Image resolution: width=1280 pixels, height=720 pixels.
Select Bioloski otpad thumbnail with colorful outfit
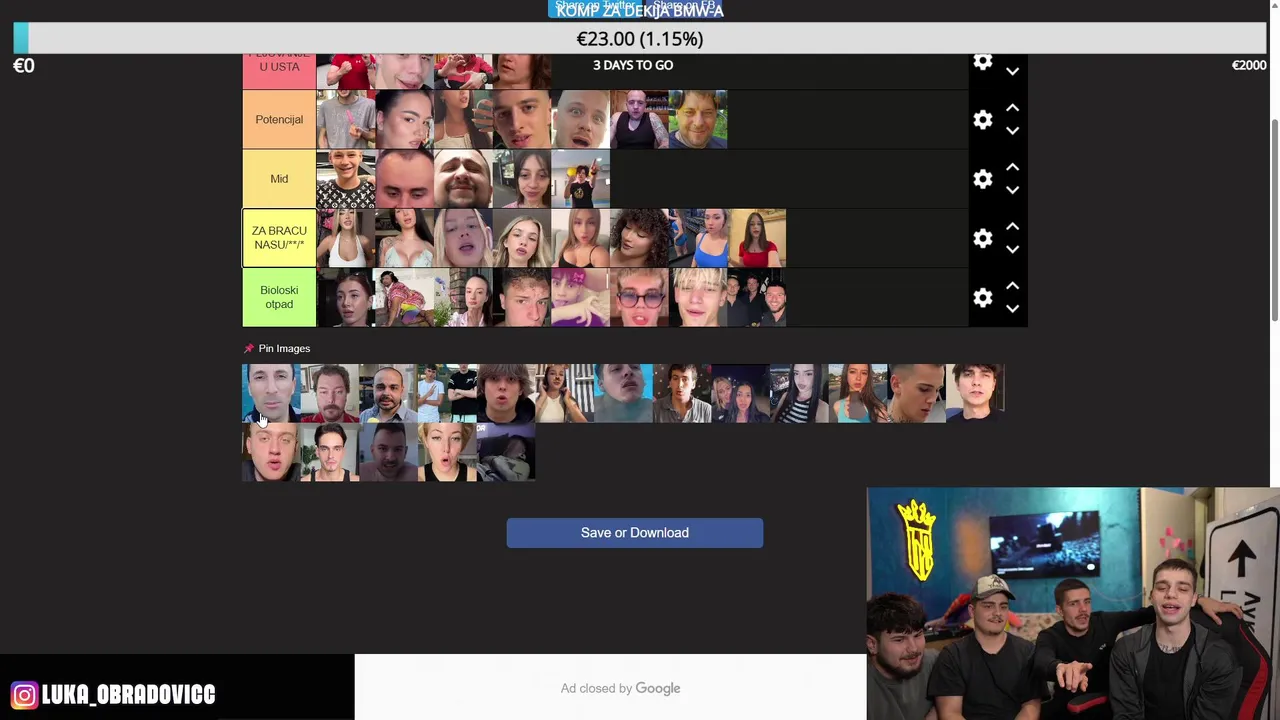(404, 297)
